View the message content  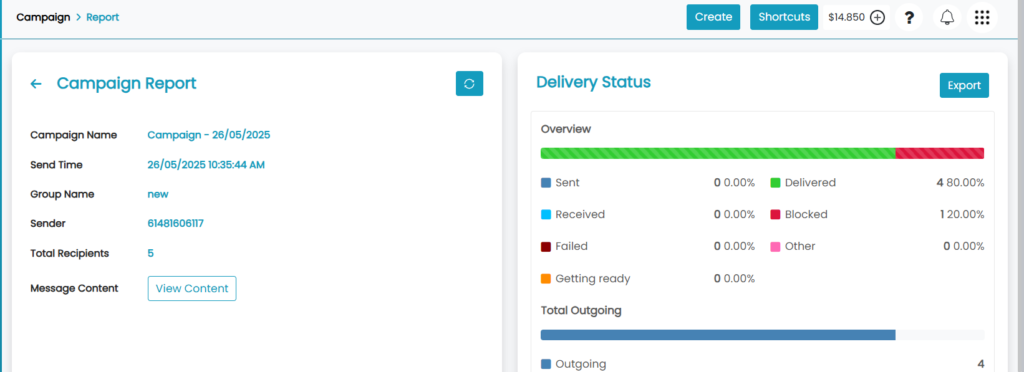tap(192, 288)
